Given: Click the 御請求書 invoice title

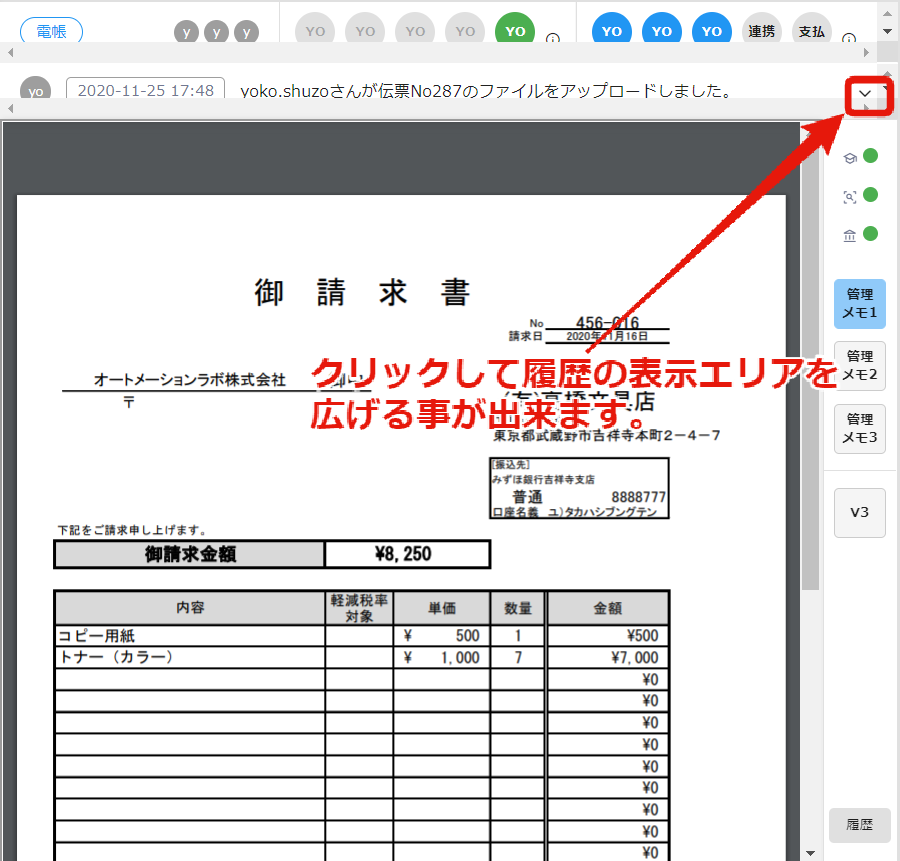Looking at the screenshot, I should pyautogui.click(x=363, y=292).
